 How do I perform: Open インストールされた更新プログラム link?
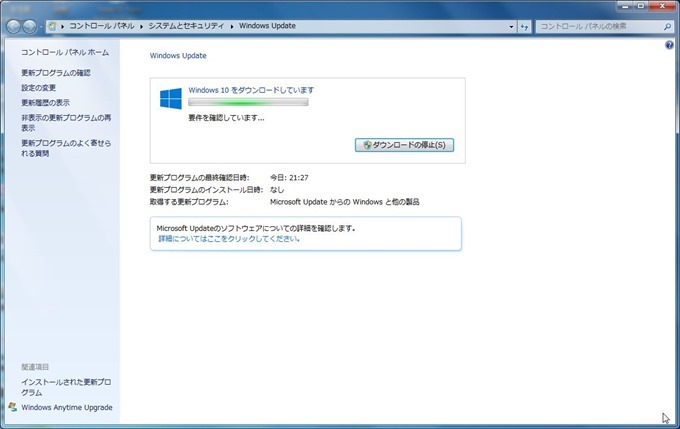tap(66, 387)
